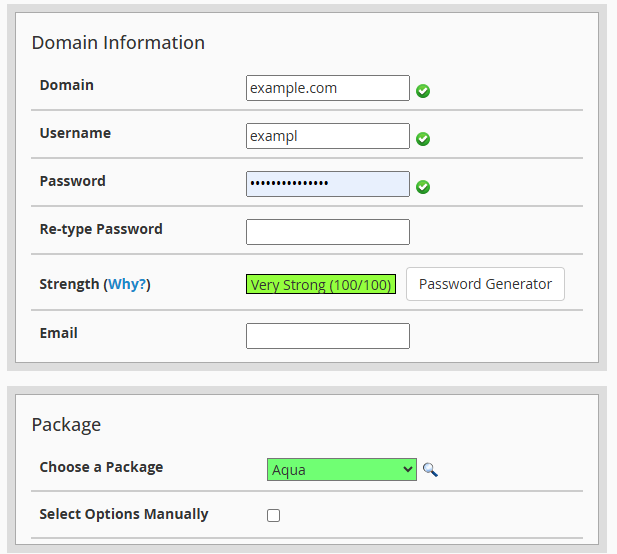This screenshot has height=554, width=617.
Task: Click the Domain Information section heading
Action: pyautogui.click(x=118, y=43)
